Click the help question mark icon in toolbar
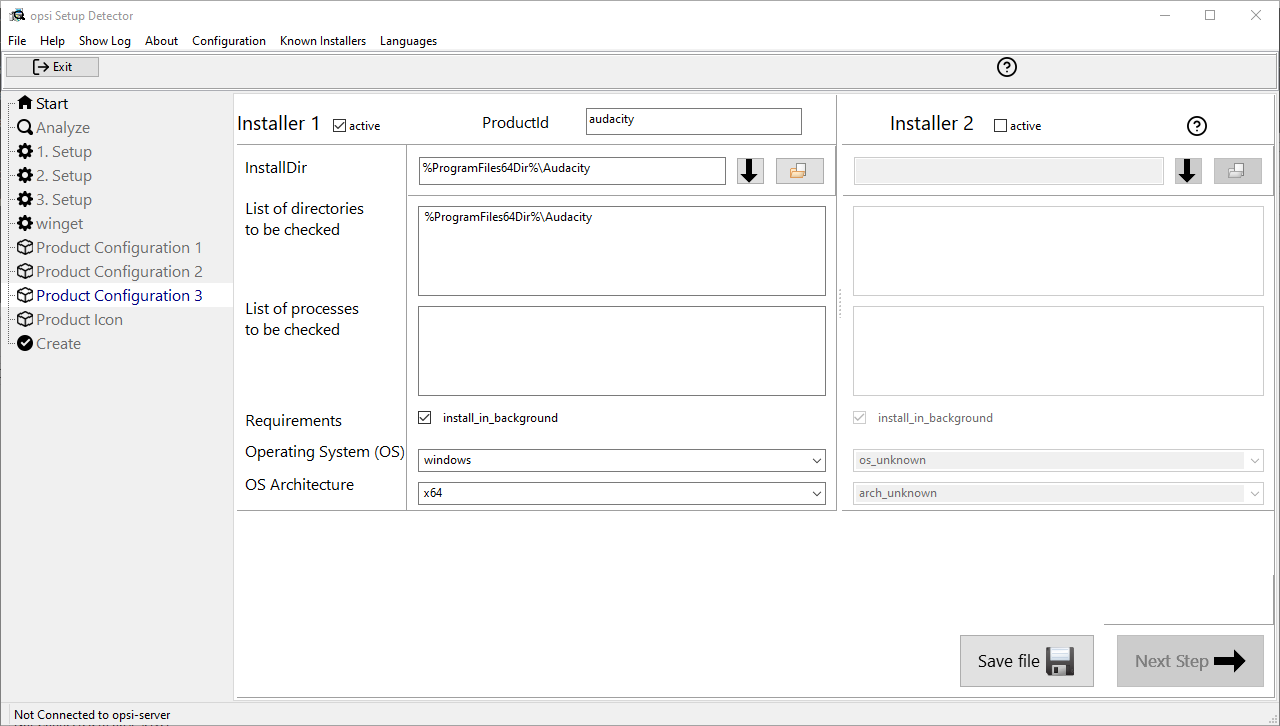The width and height of the screenshot is (1280, 726). click(1007, 67)
